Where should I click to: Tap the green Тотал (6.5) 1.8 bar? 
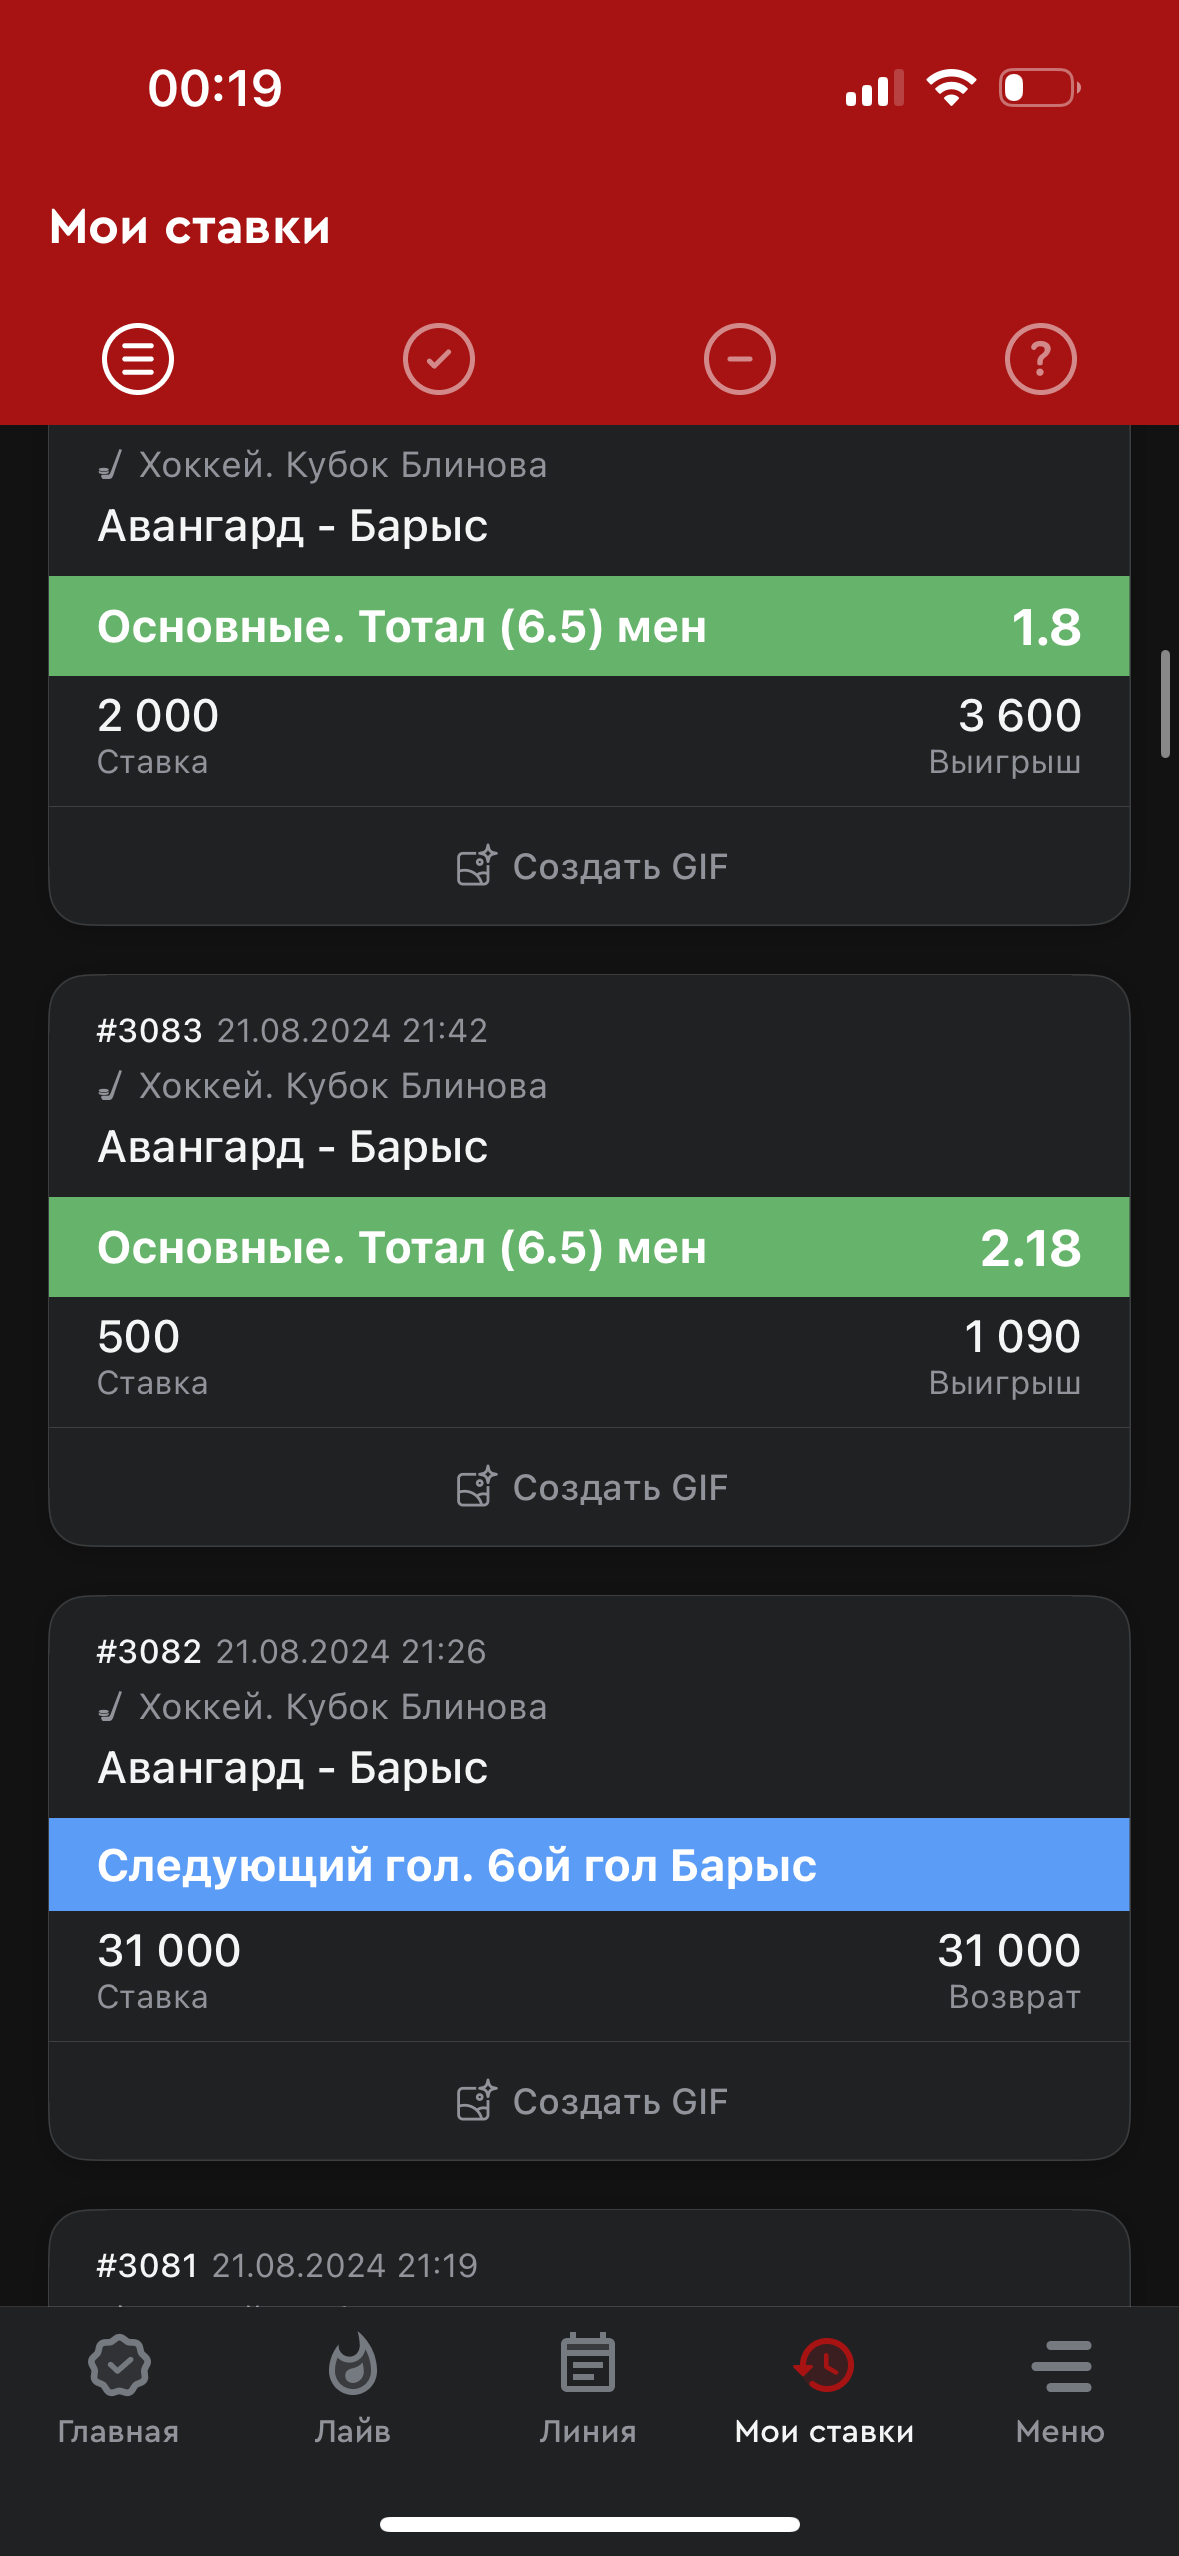590,627
